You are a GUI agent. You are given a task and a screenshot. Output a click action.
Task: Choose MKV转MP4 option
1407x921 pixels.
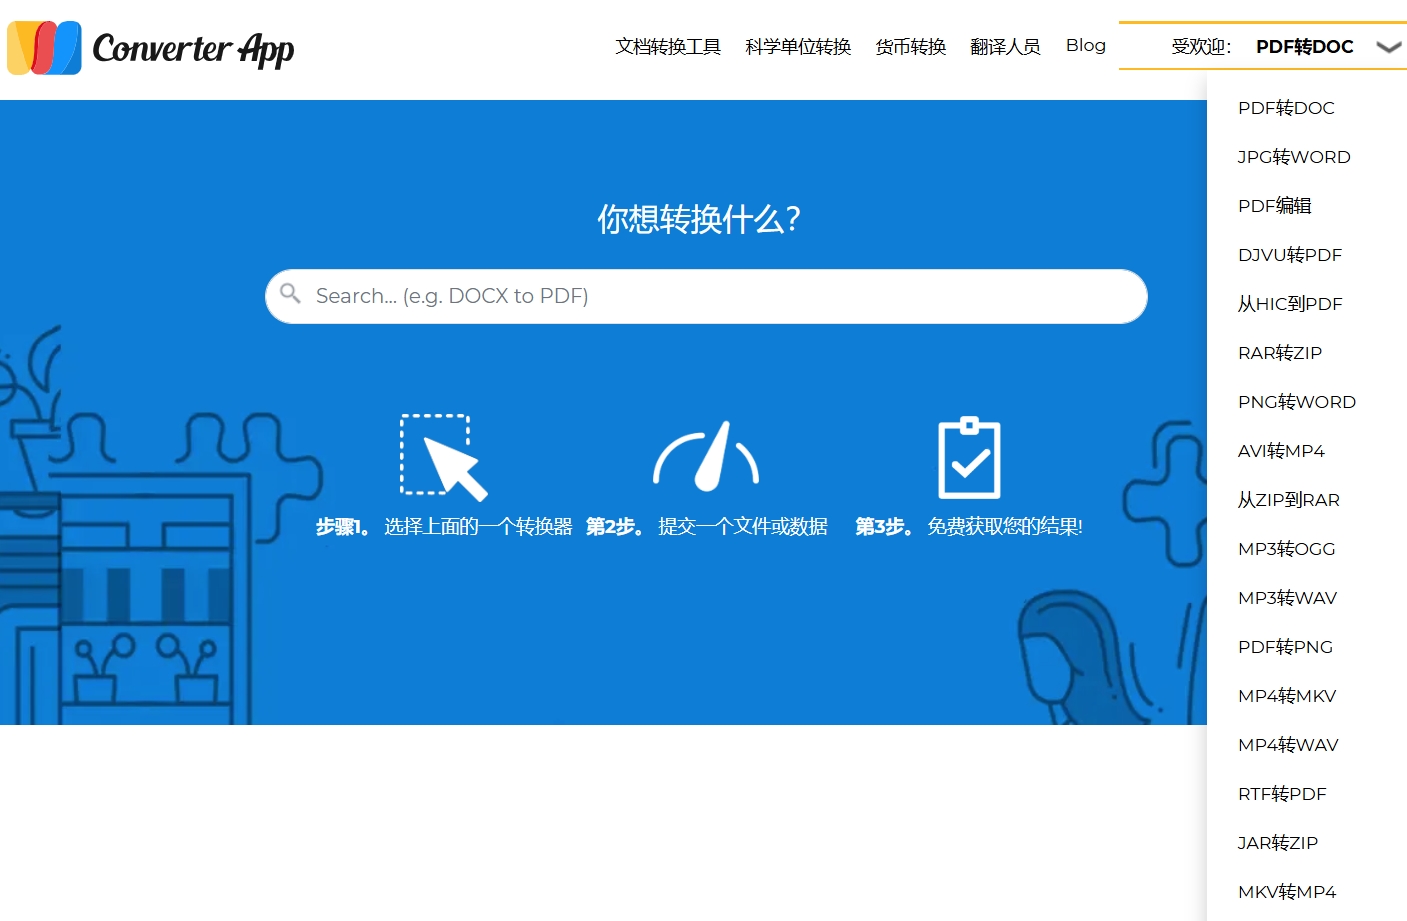[x=1287, y=892]
